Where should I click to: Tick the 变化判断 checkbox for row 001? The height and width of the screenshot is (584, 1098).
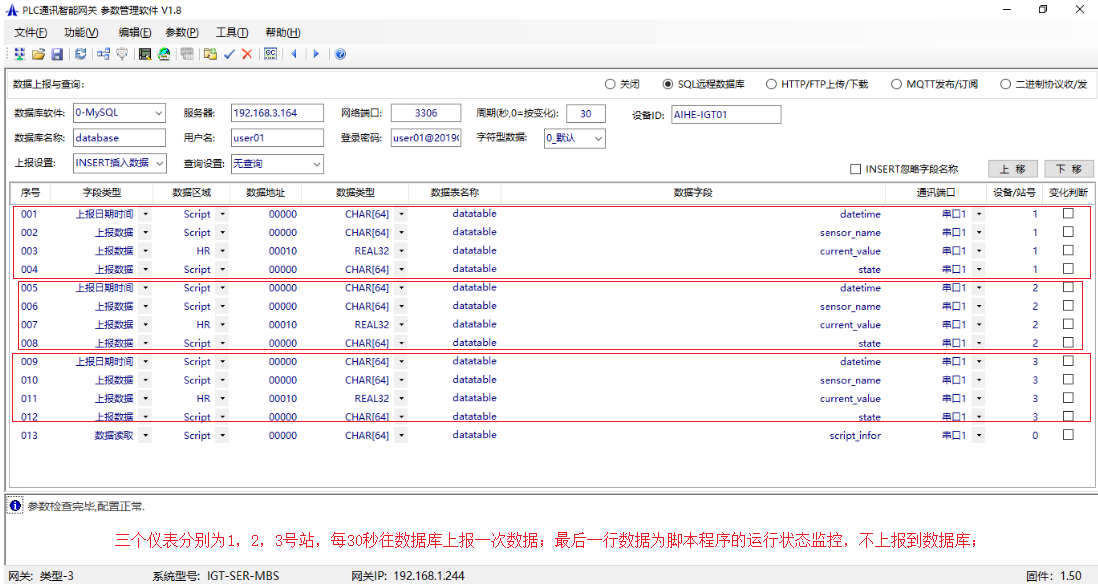tap(1068, 214)
